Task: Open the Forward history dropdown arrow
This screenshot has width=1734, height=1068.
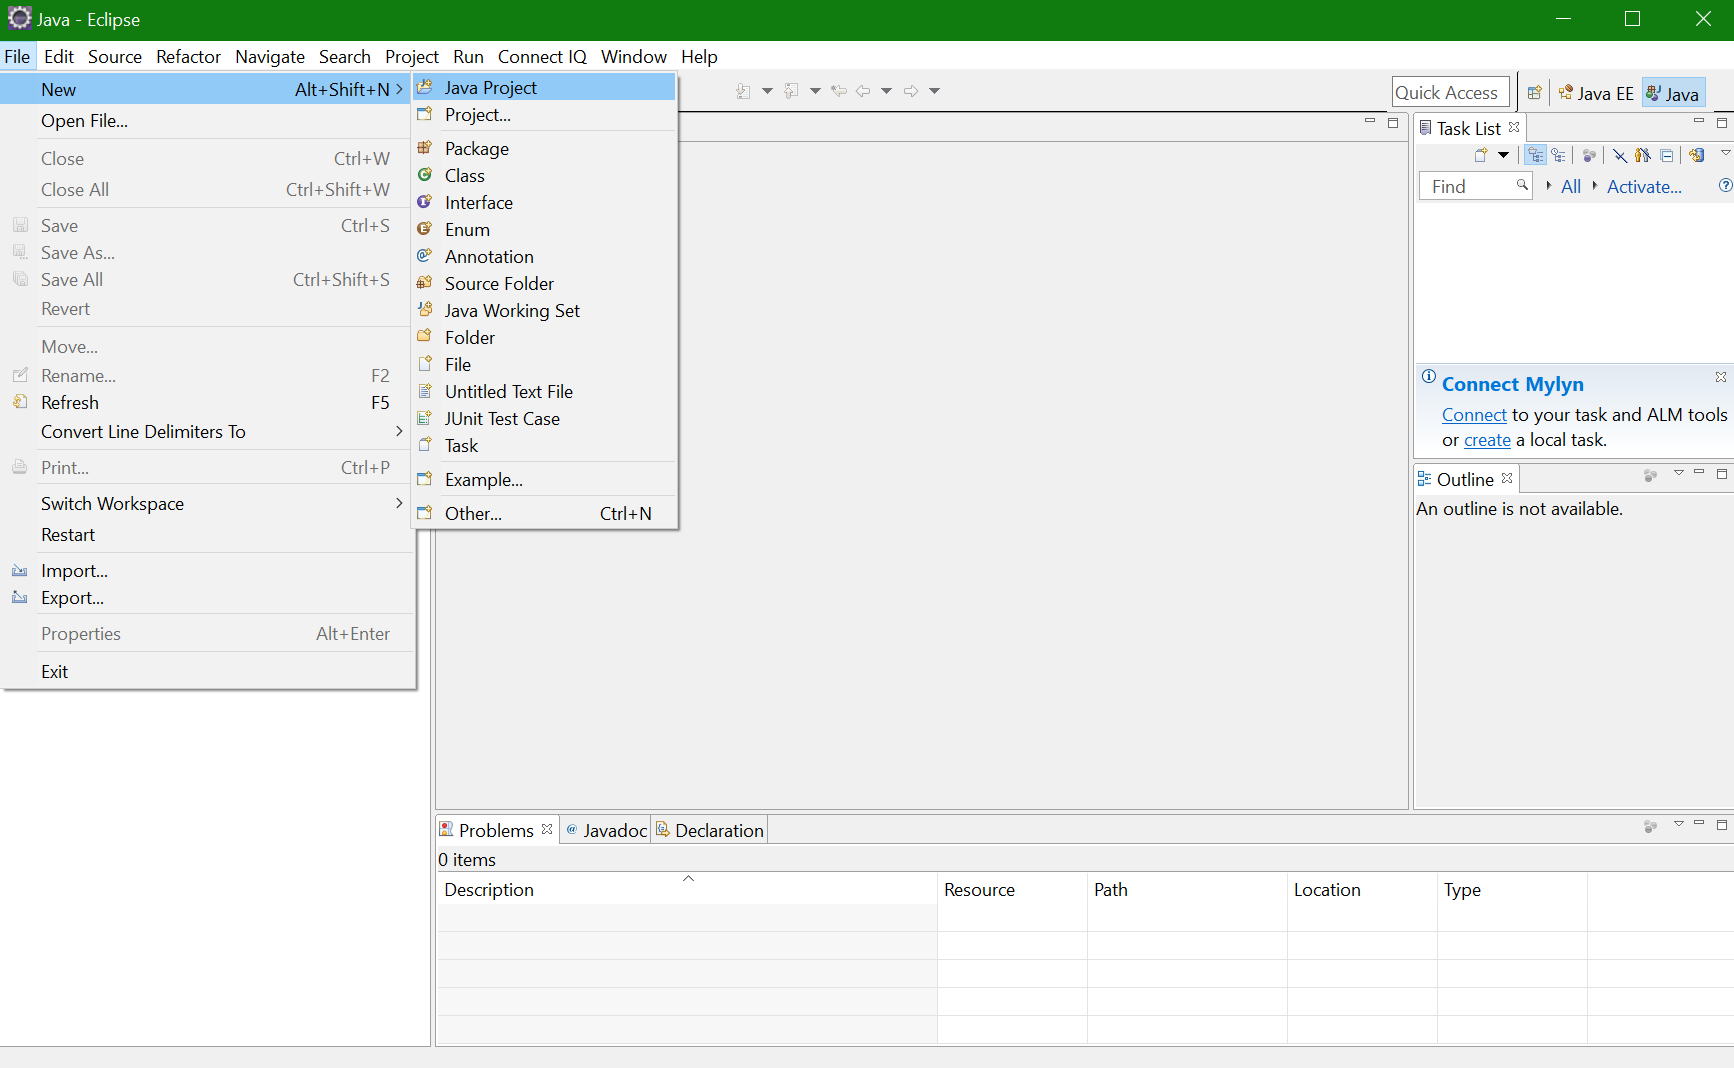Action: point(934,91)
